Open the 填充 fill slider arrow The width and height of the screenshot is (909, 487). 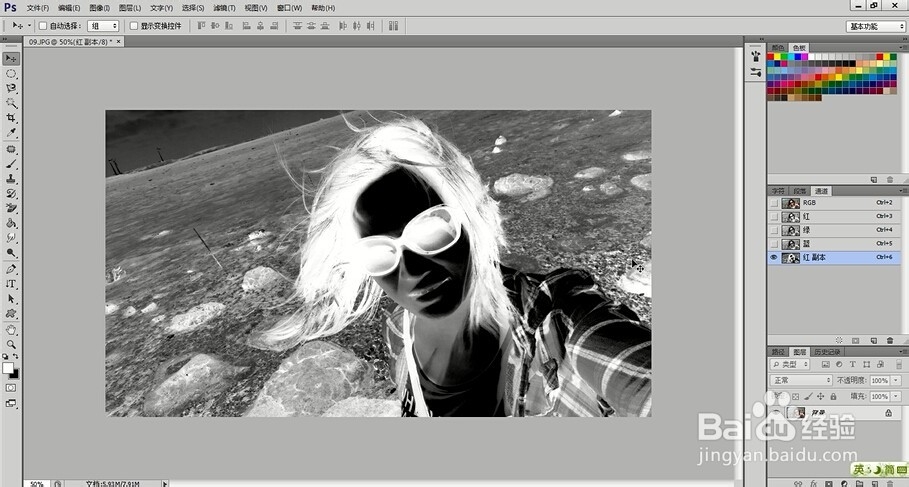pos(896,397)
